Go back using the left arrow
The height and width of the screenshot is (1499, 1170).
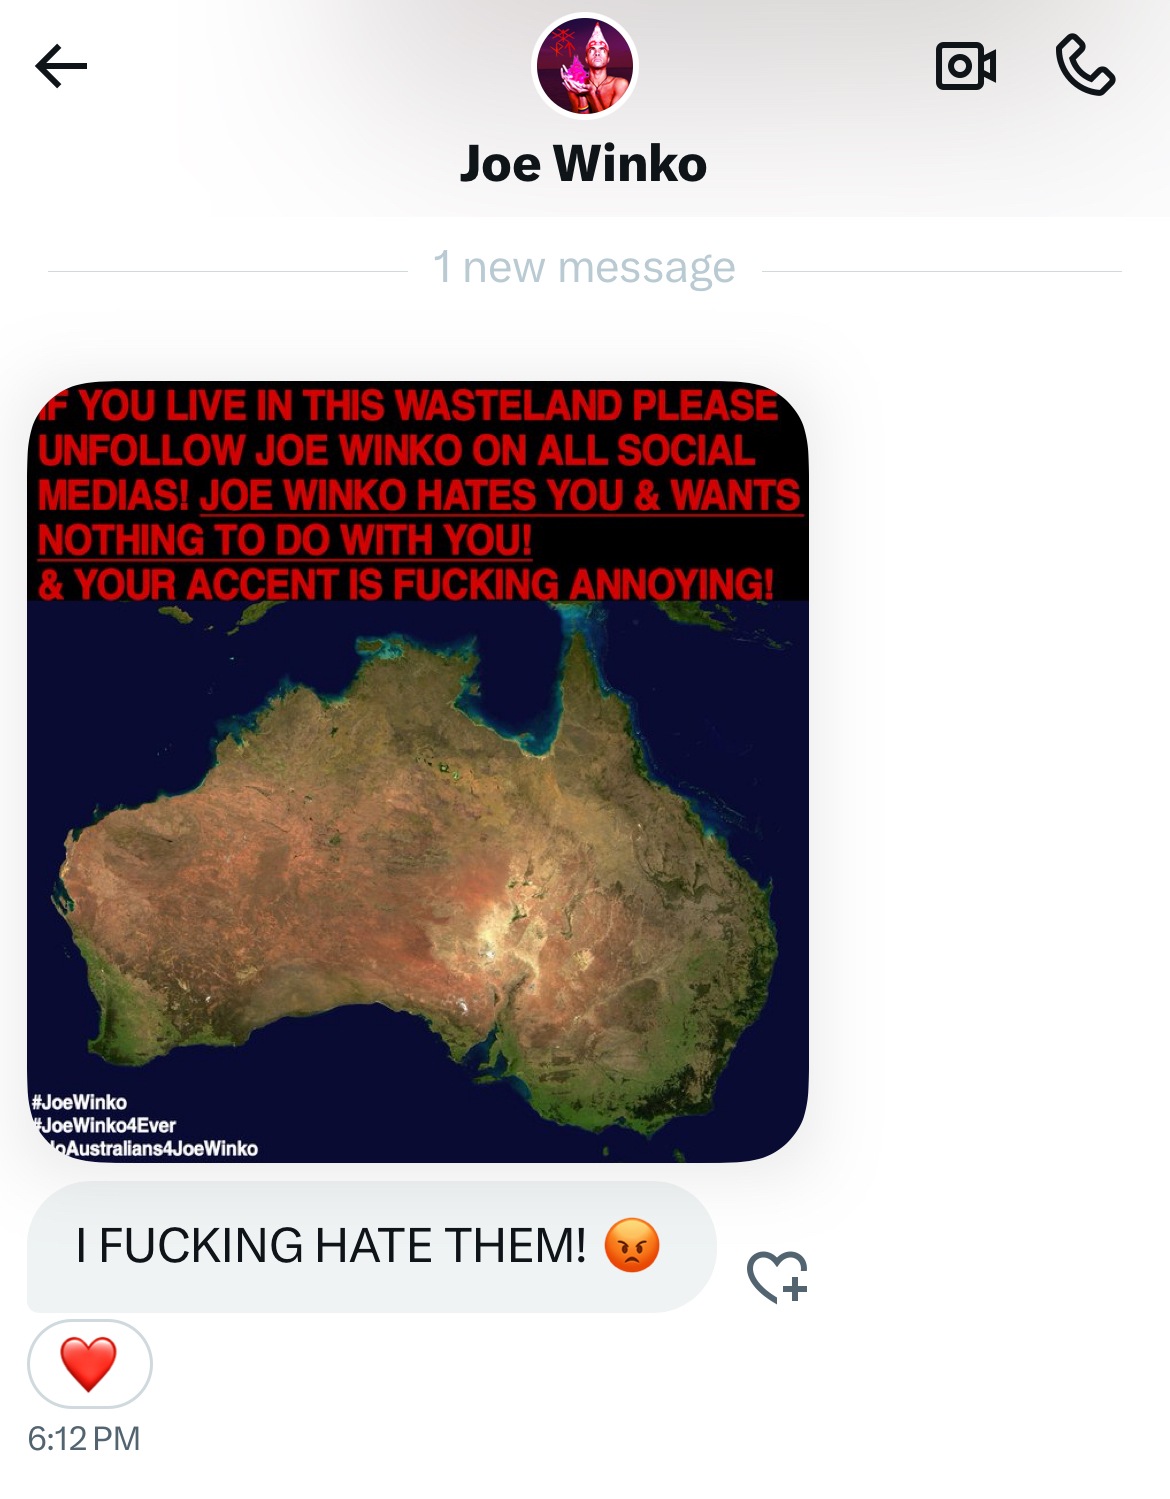tap(61, 67)
